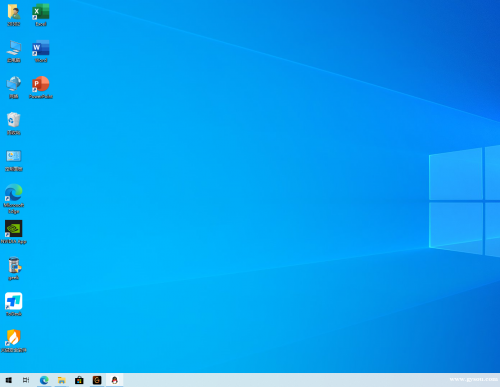
Task: Open the black G app on taskbar
Action: 97,380
